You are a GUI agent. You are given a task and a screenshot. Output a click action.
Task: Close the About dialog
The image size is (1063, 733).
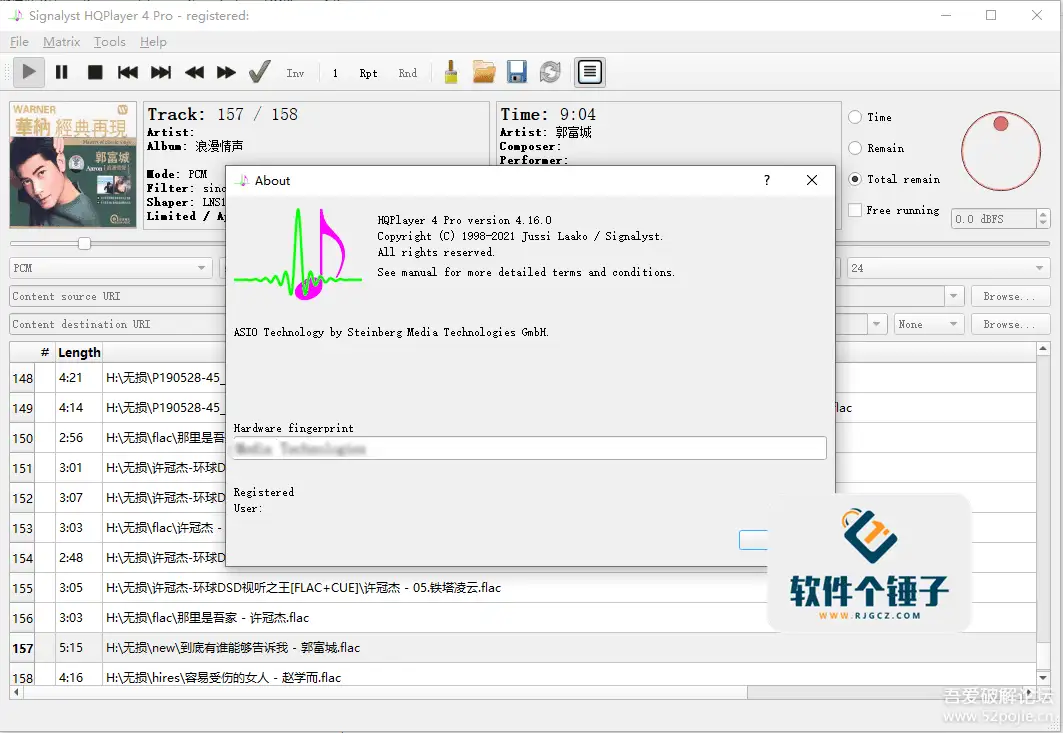[x=811, y=180]
